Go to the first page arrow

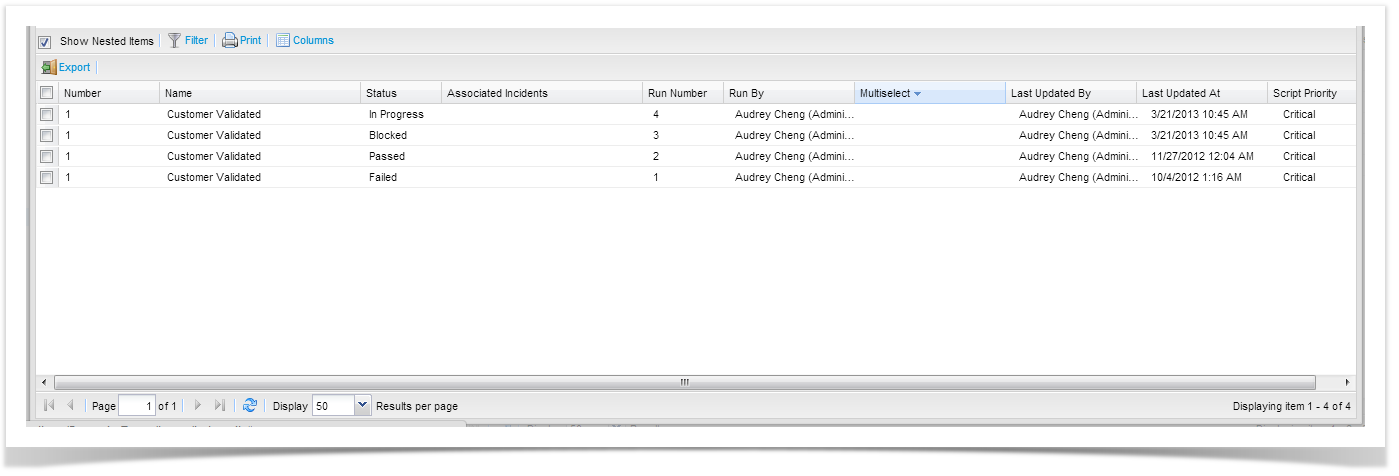coord(49,406)
